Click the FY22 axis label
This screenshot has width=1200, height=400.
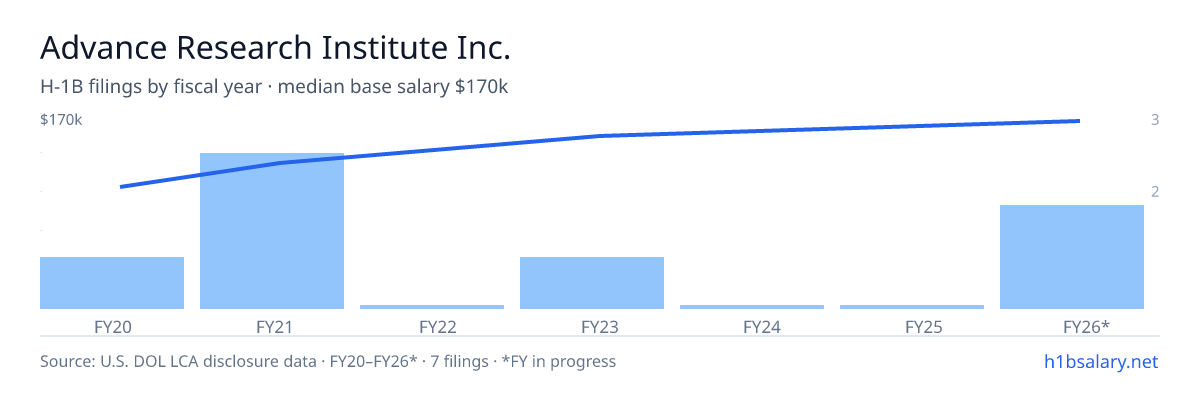[x=432, y=326]
